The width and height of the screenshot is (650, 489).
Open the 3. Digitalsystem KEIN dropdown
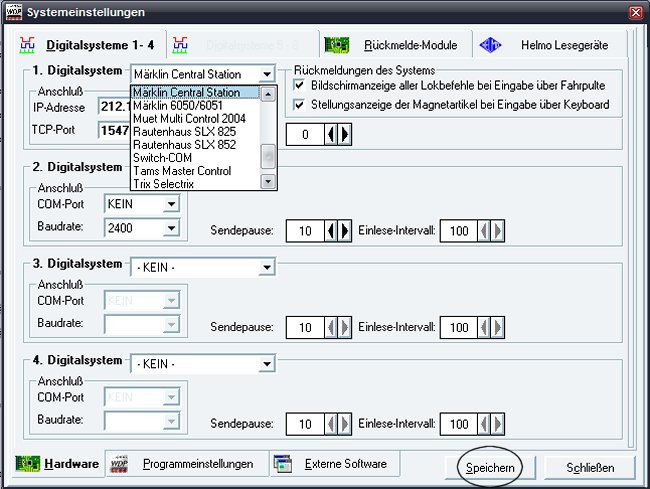[x=267, y=267]
